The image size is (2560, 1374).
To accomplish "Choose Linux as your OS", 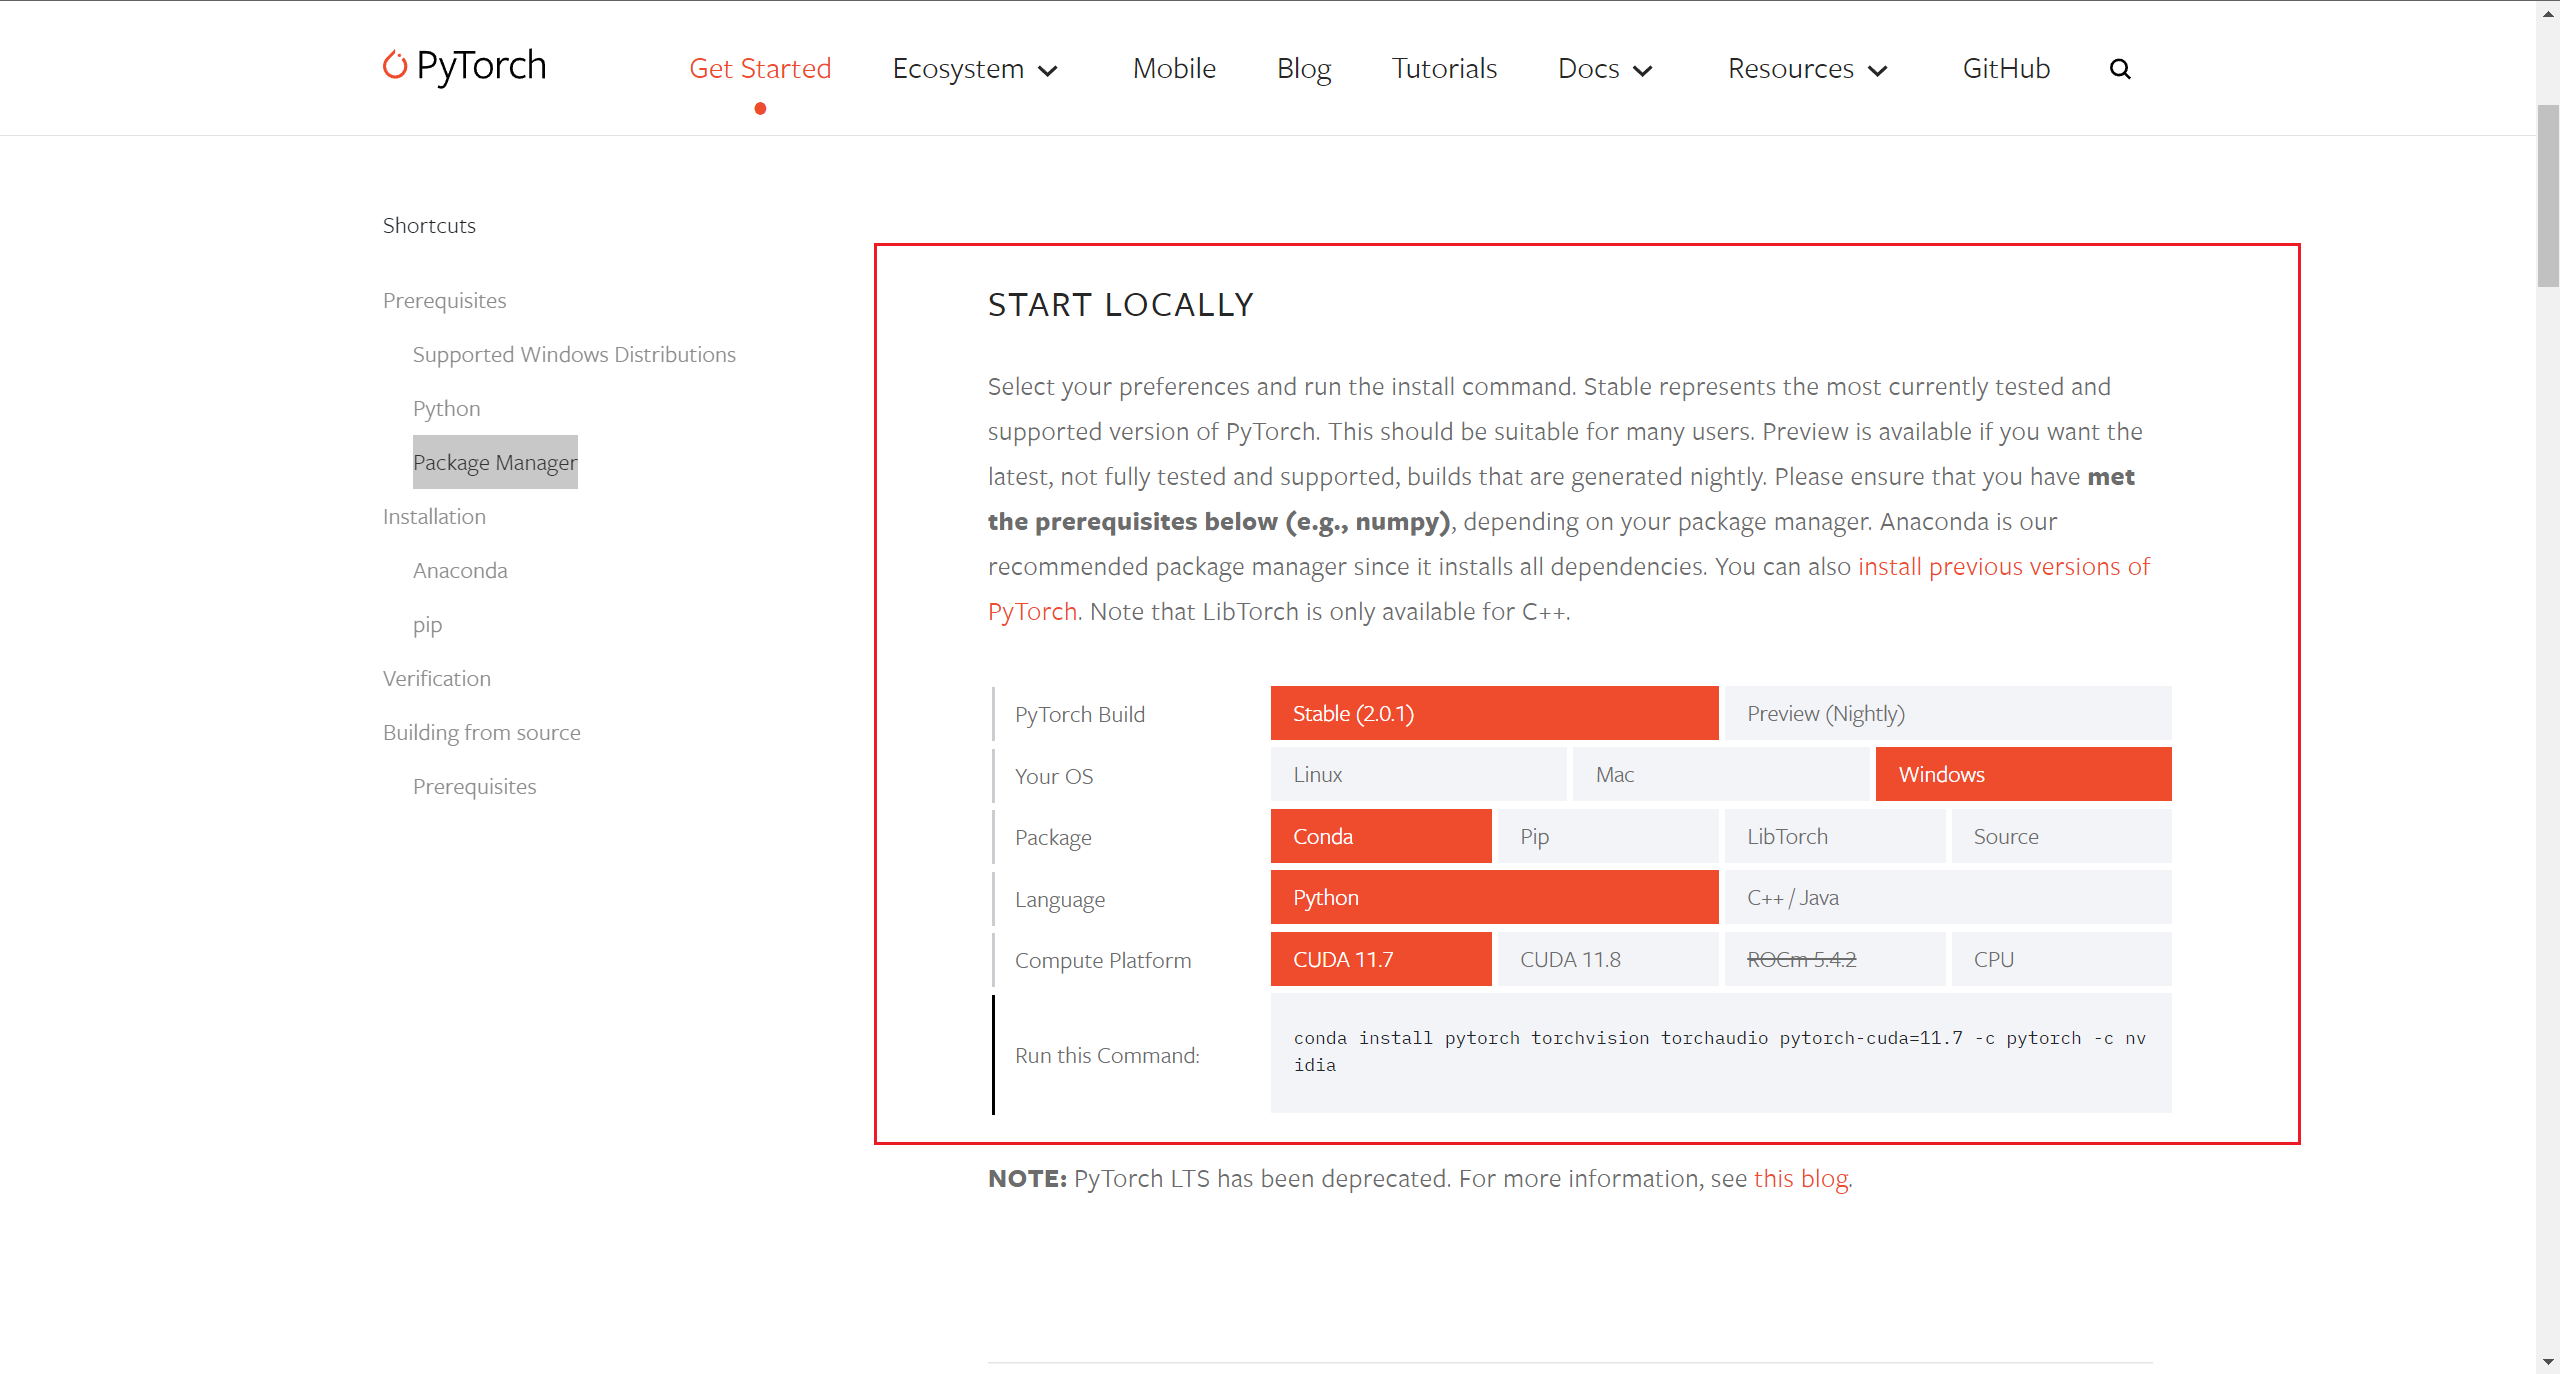I will (x=1417, y=775).
